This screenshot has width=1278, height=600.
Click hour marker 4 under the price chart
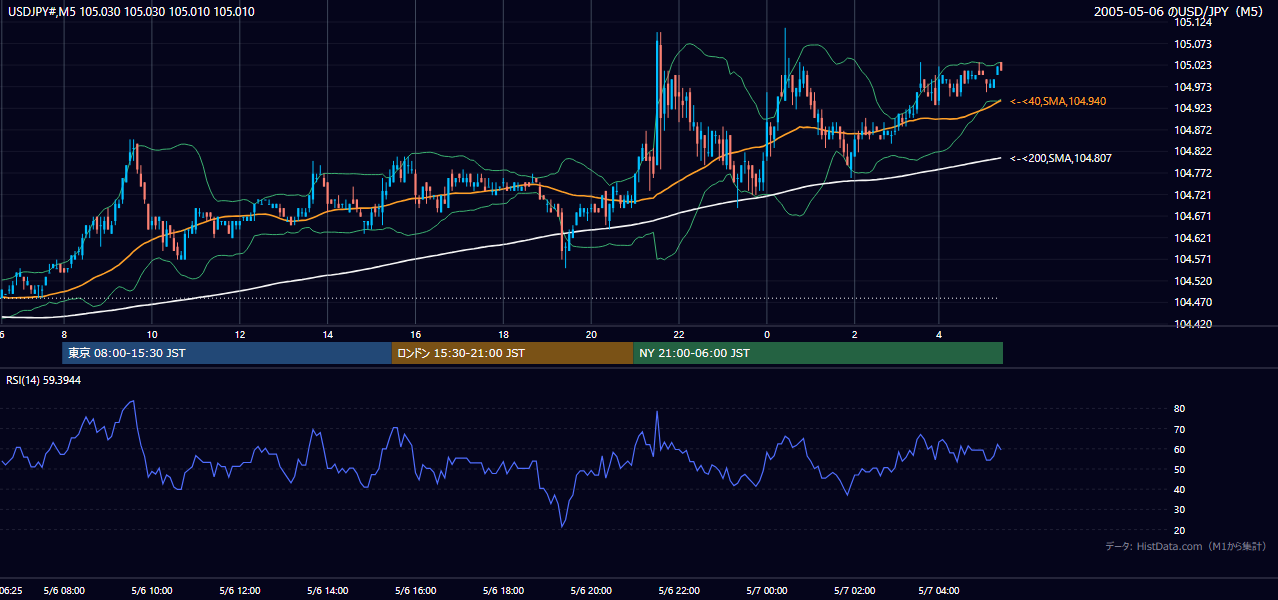(x=939, y=334)
